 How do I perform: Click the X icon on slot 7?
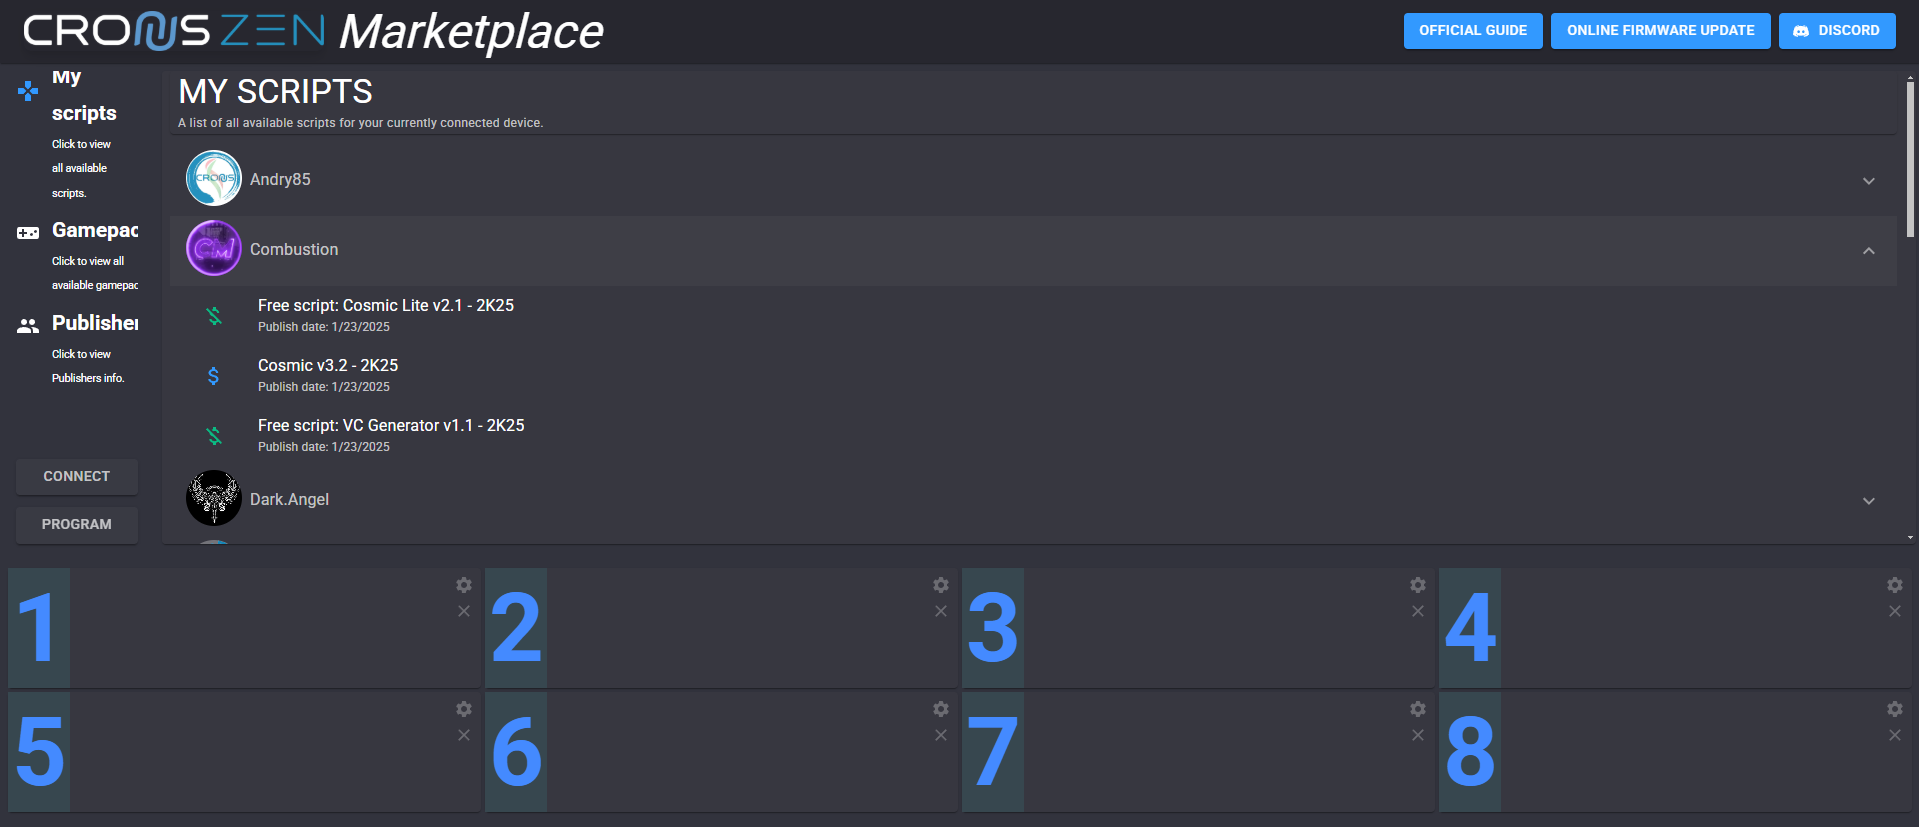pyautogui.click(x=1418, y=735)
